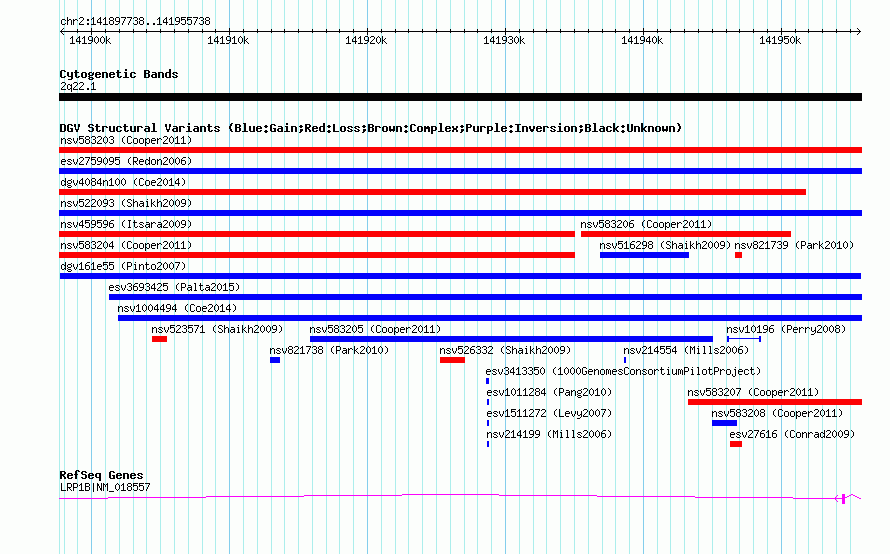Select the nsv821738 (Park2010) blue marker
The height and width of the screenshot is (554, 890).
point(275,360)
